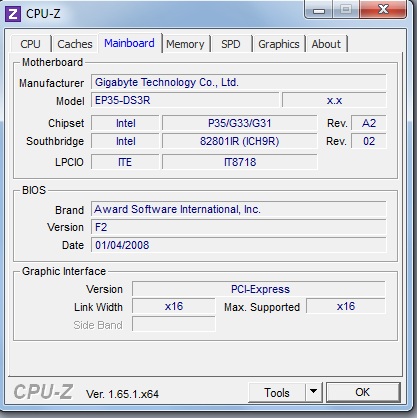This screenshot has height=418, width=417.
Task: Click the BIOS Brand field Award Software International
Action: pos(239,209)
